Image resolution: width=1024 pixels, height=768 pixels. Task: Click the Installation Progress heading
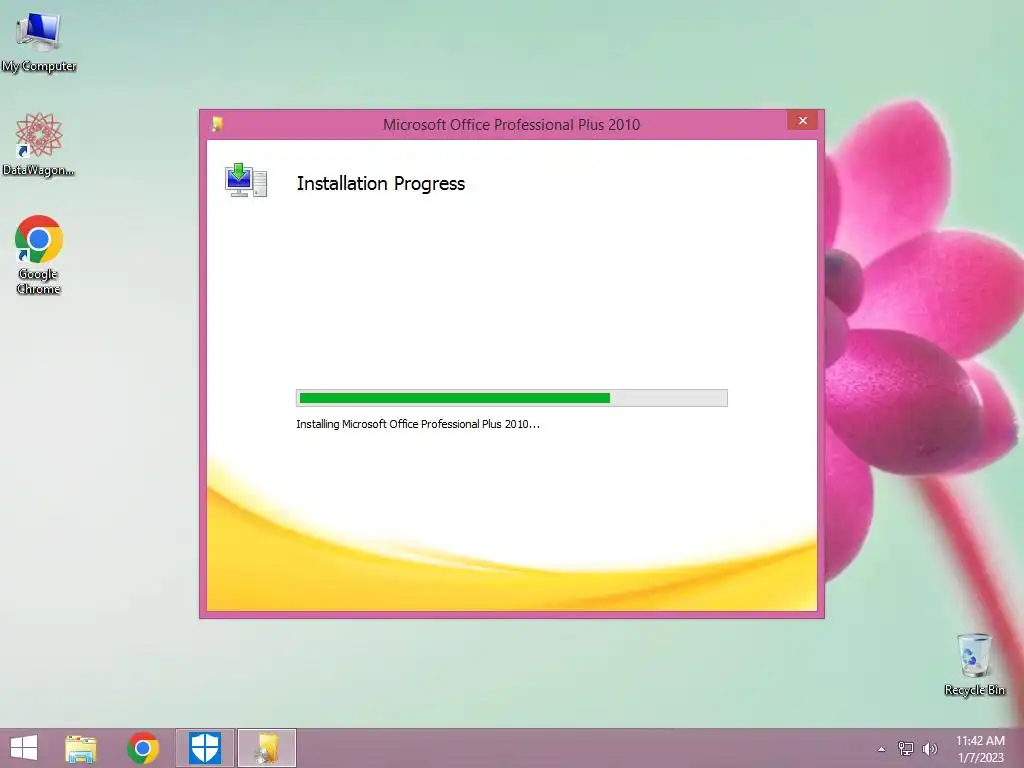tap(381, 184)
